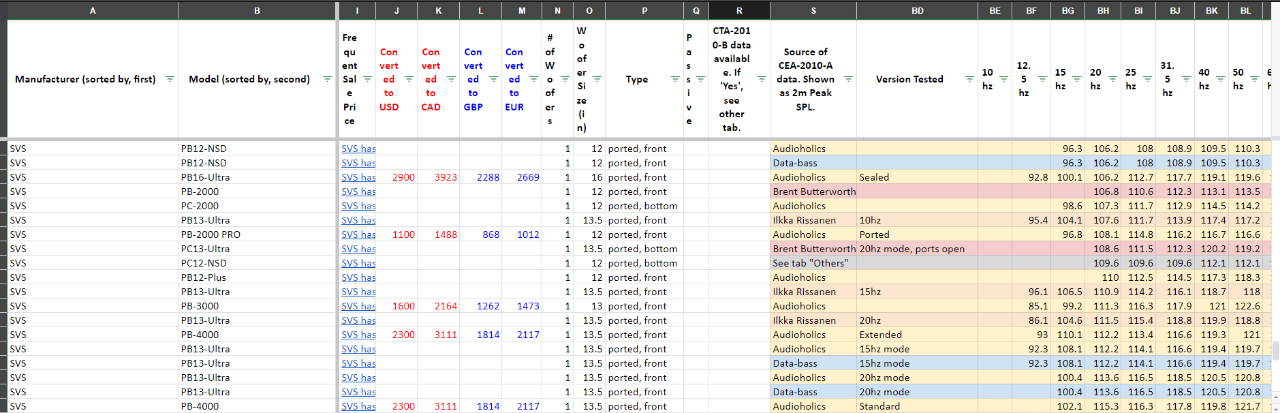Viewport: 1280px width, 413px height.
Task: Open the SVS link in the PB-3000 row
Action: [x=359, y=306]
